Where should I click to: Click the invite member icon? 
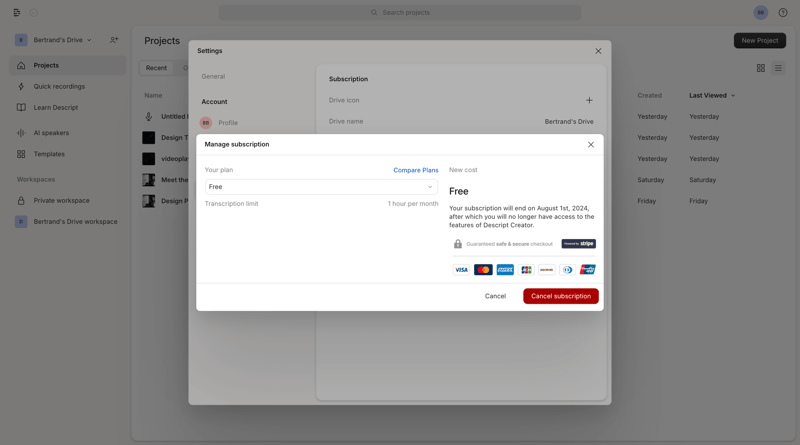pos(114,40)
